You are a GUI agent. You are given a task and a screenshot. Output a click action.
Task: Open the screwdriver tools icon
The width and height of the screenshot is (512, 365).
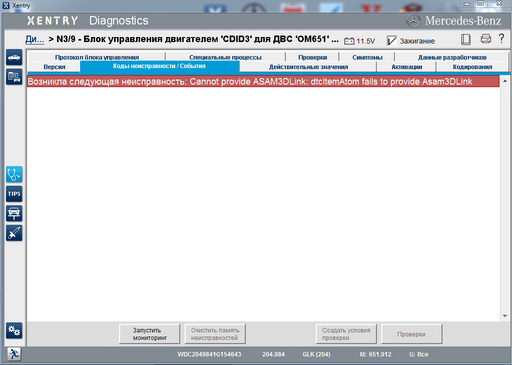point(14,233)
